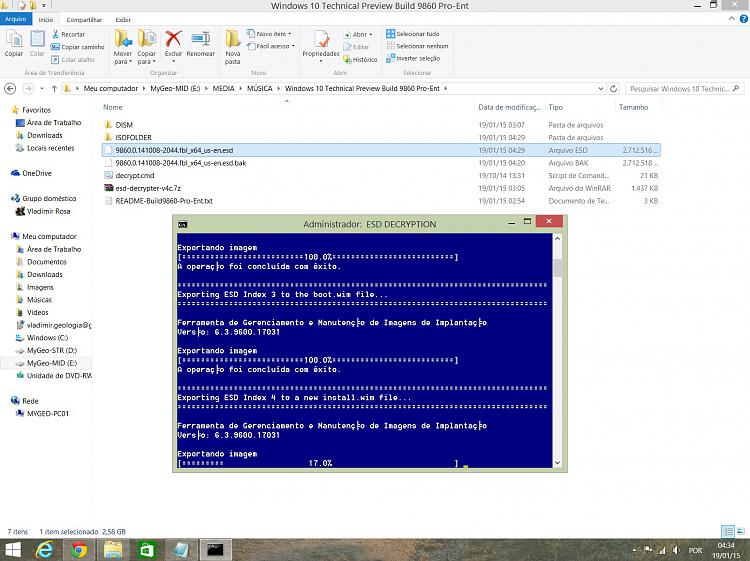The width and height of the screenshot is (750, 561).
Task: Click the Copiar ribbon icon
Action: point(13,43)
